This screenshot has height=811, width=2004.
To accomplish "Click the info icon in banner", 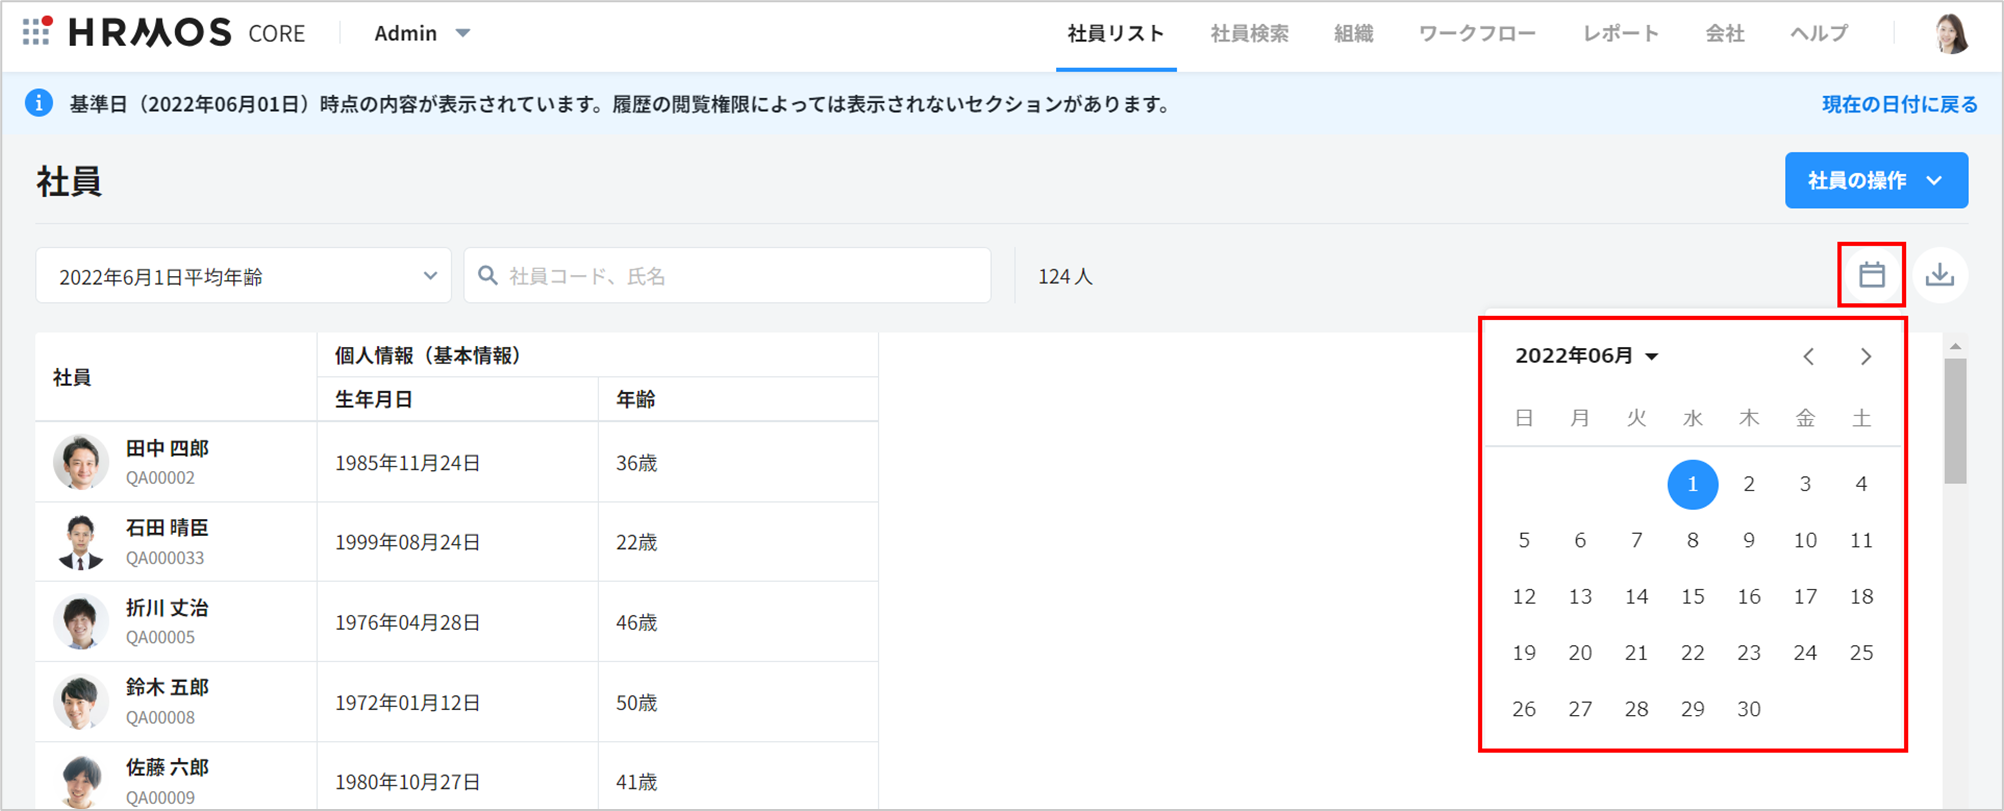I will (39, 104).
